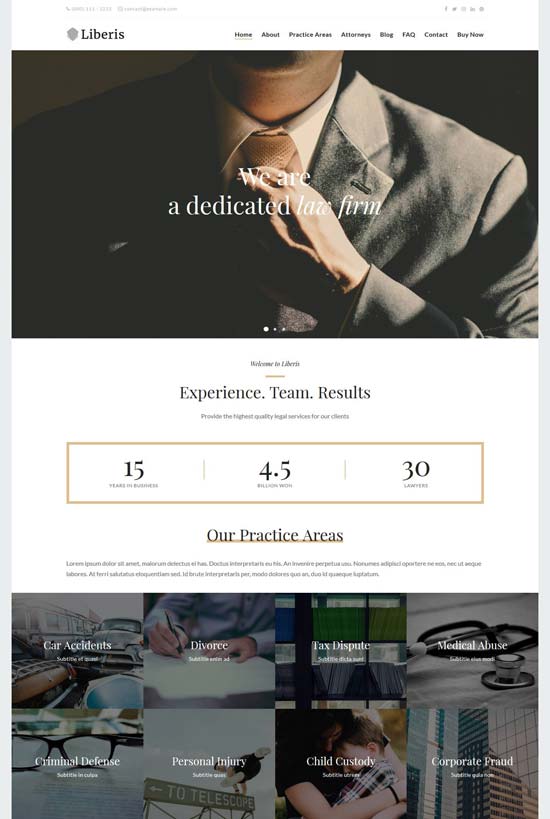The height and width of the screenshot is (819, 550).
Task: Click the Liberis hexagon logo icon
Action: coord(73,34)
